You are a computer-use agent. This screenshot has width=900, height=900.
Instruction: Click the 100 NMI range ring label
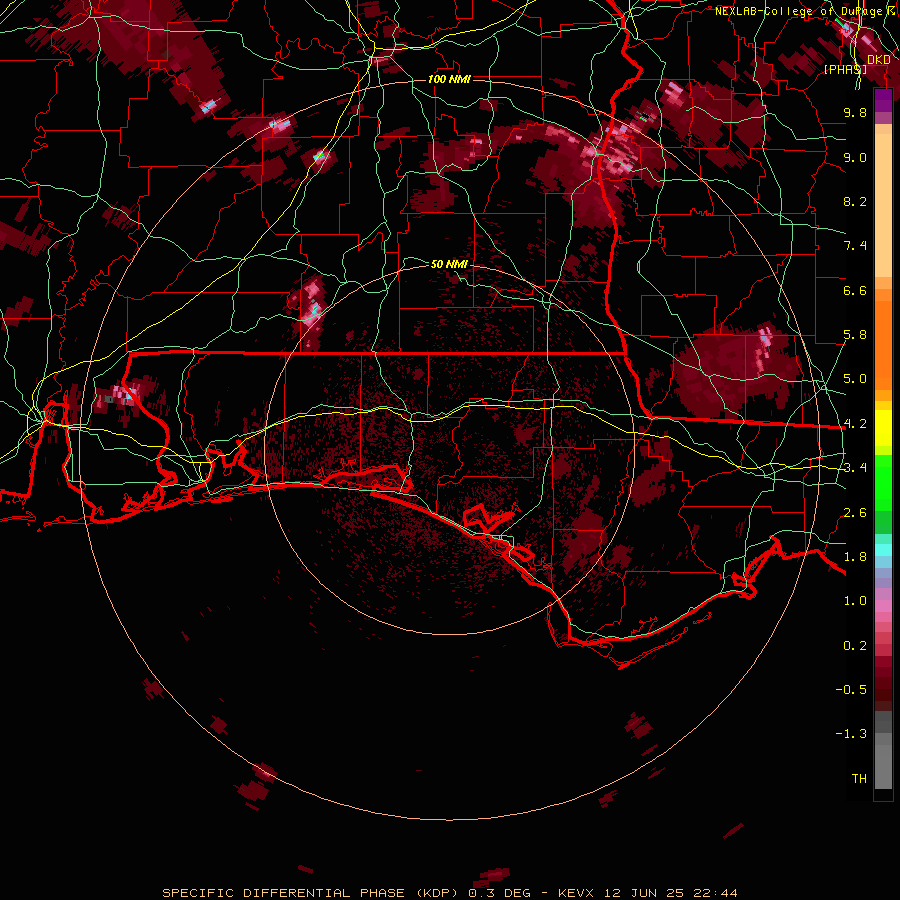[x=449, y=79]
